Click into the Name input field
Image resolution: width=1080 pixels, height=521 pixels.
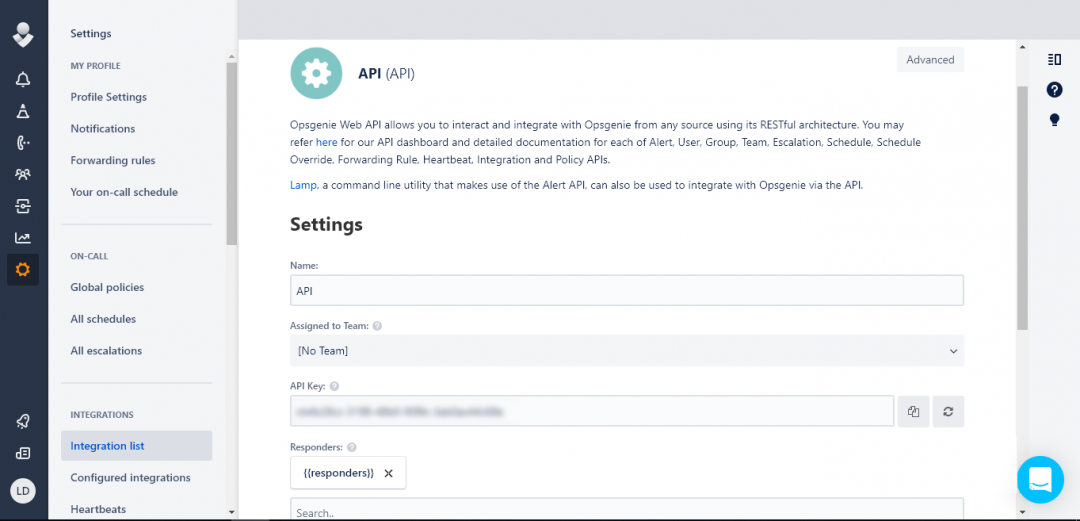tap(626, 291)
